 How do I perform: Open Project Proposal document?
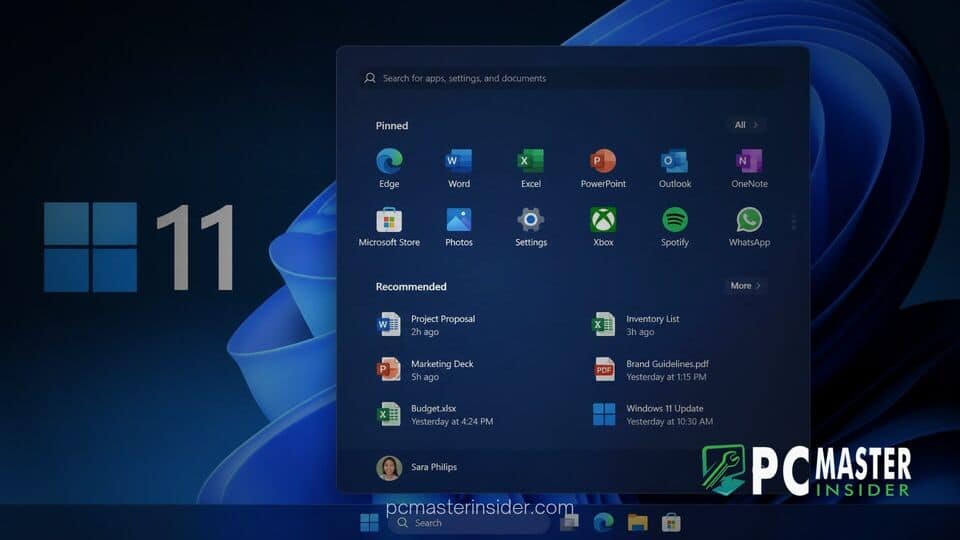426,324
